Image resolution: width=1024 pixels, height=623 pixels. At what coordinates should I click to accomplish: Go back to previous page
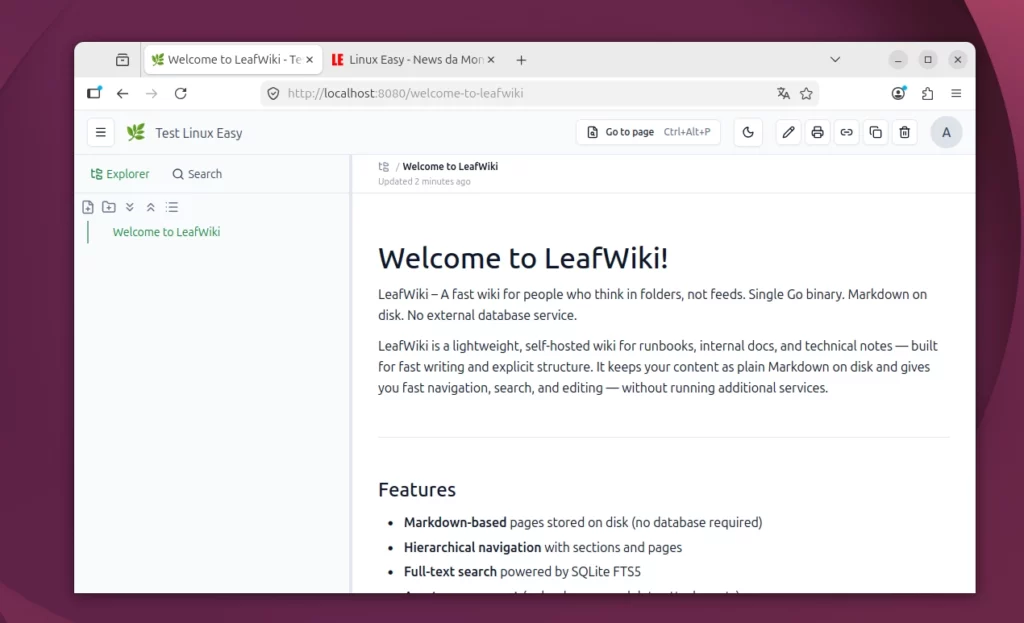pos(122,93)
